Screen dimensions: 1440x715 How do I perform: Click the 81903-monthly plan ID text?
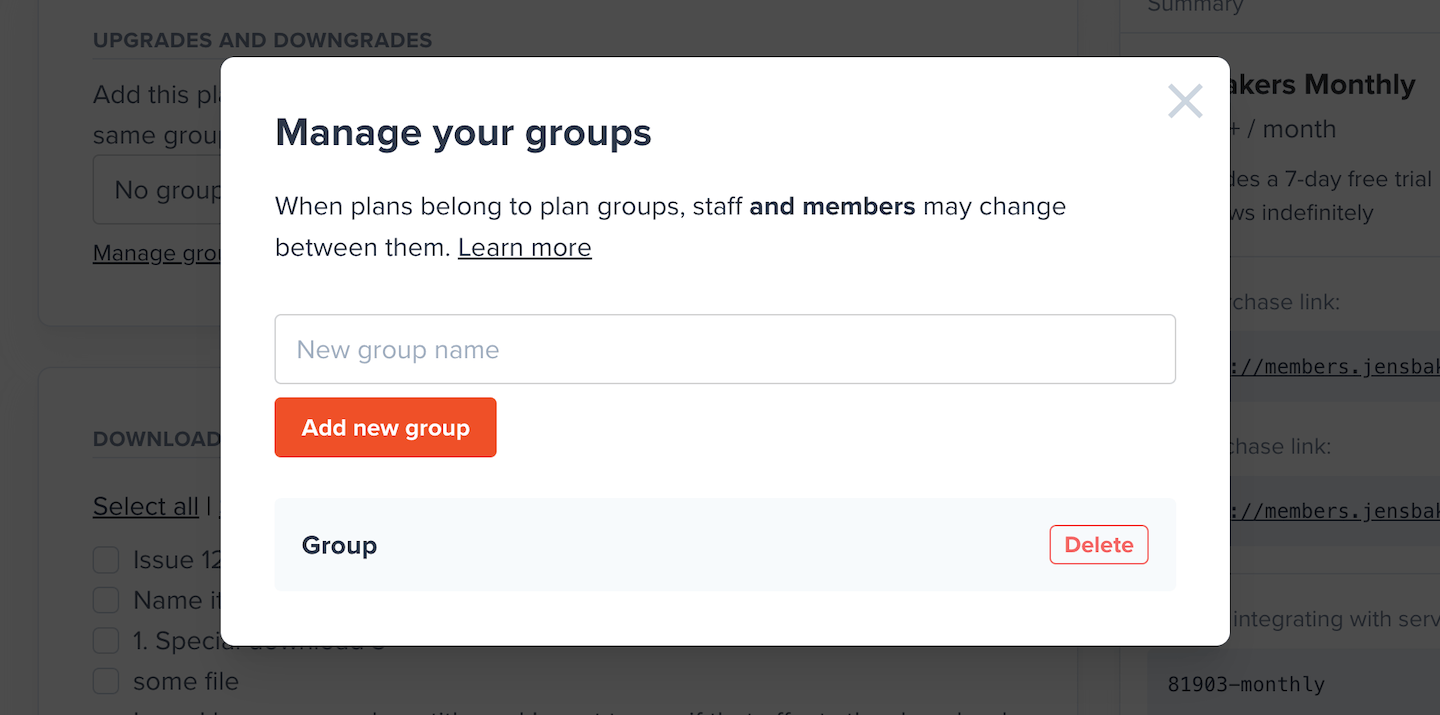[x=1246, y=685]
